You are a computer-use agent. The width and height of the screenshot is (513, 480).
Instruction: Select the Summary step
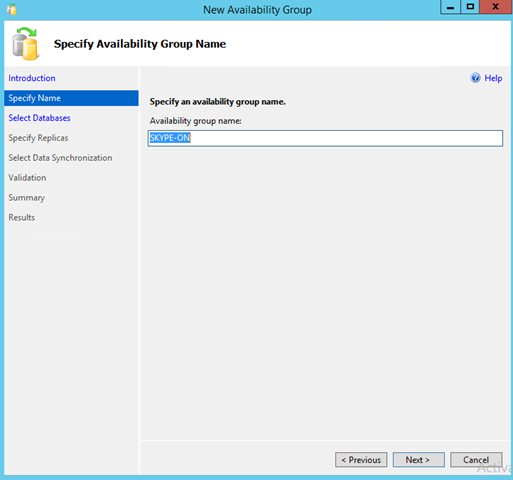[x=27, y=198]
